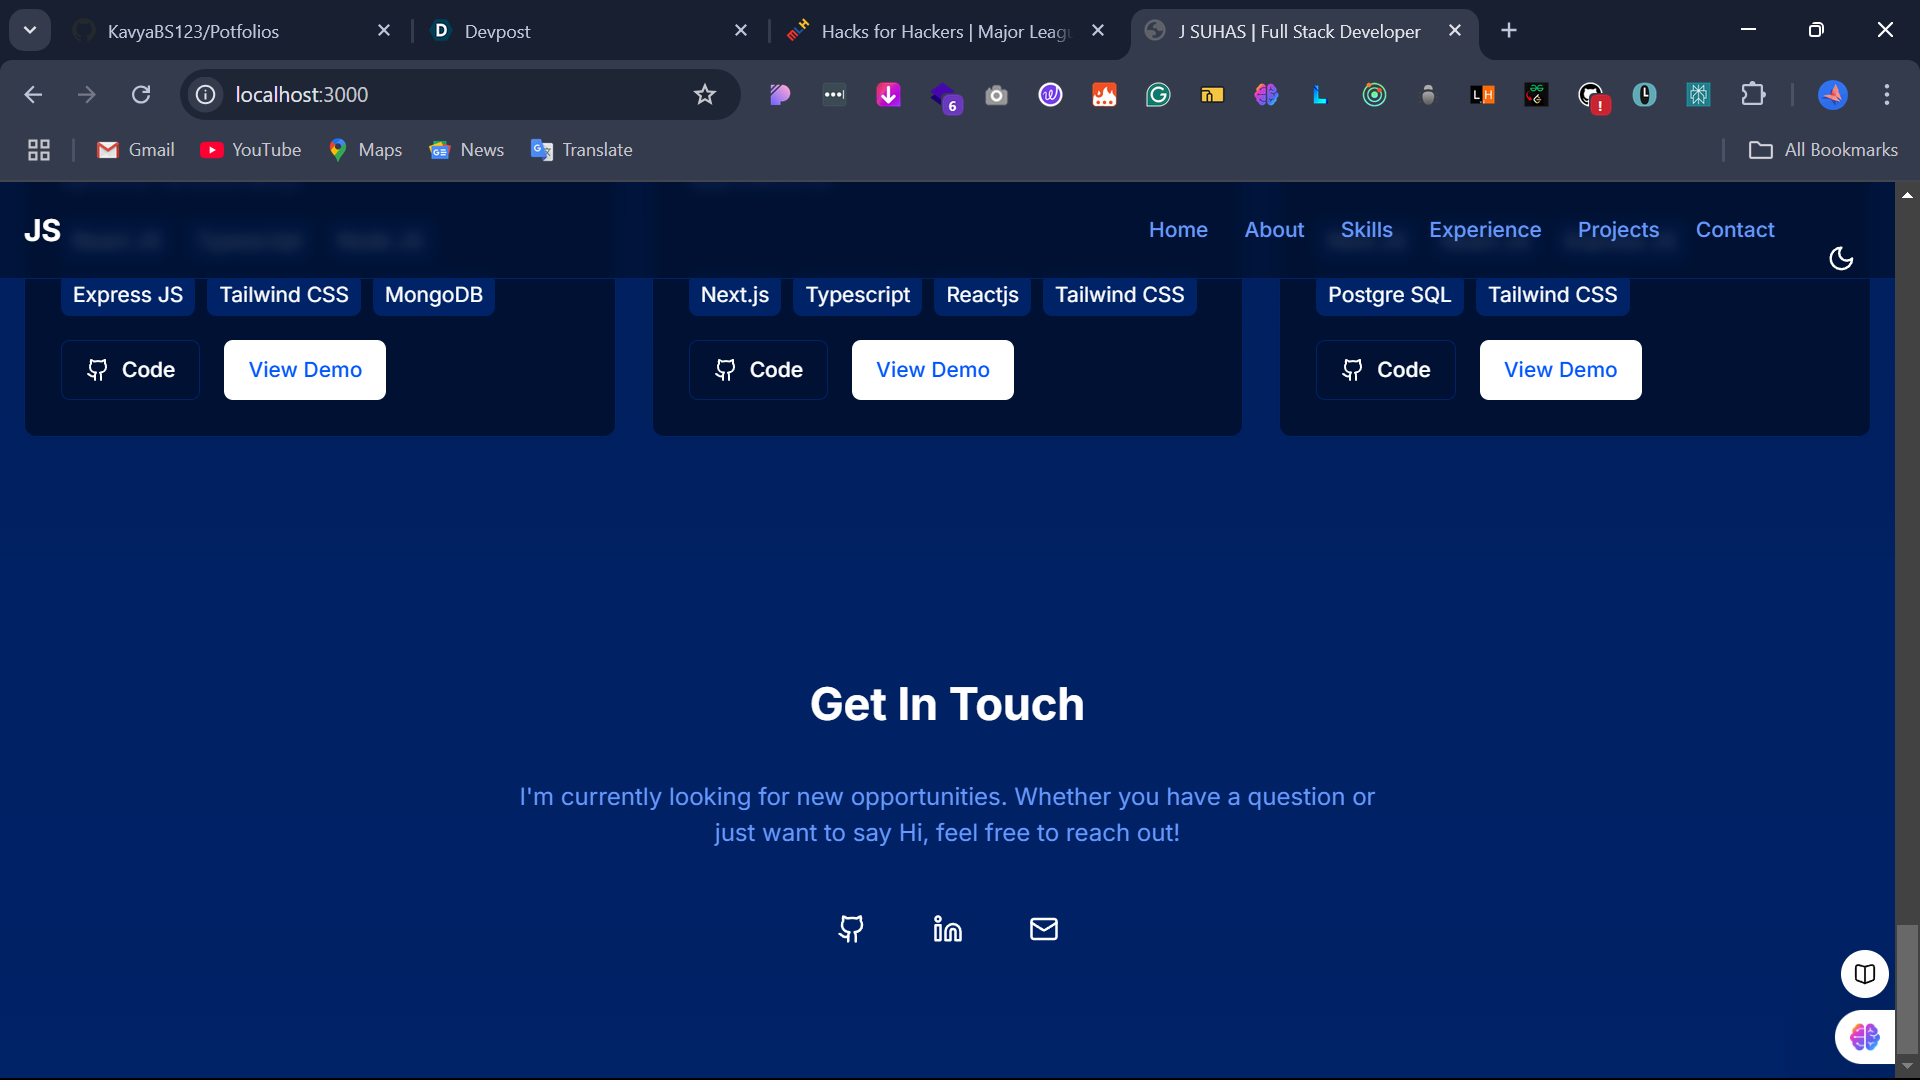Click the GitHub icon under Get In Touch

tap(851, 929)
